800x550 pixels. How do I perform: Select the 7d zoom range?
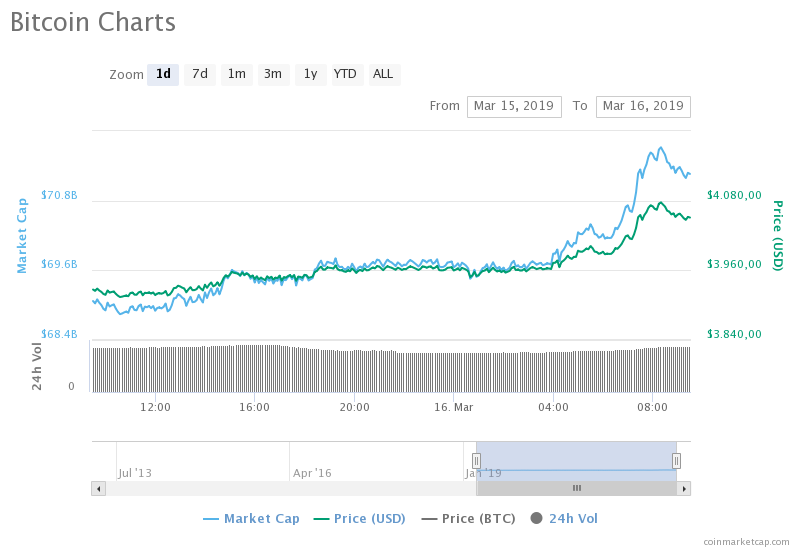click(199, 74)
